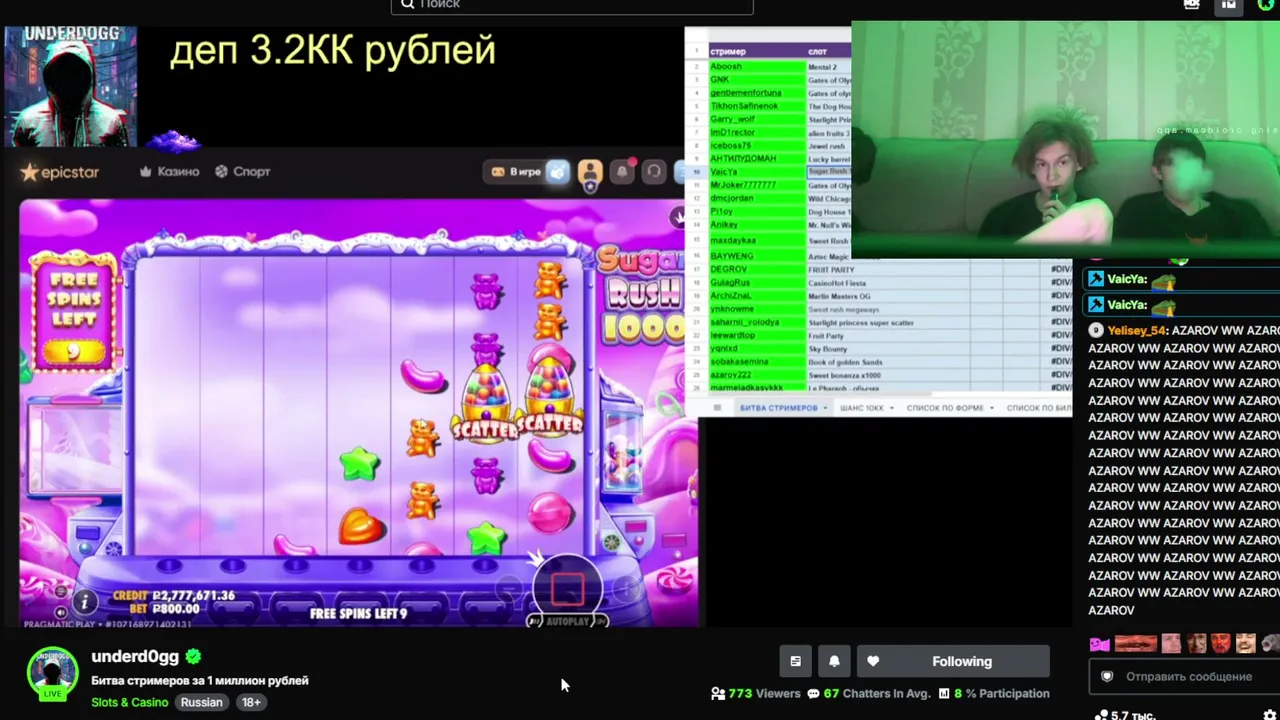This screenshot has height=720, width=1280.
Task: Click the webcam overlay of the streamers
Action: tap(1065, 140)
